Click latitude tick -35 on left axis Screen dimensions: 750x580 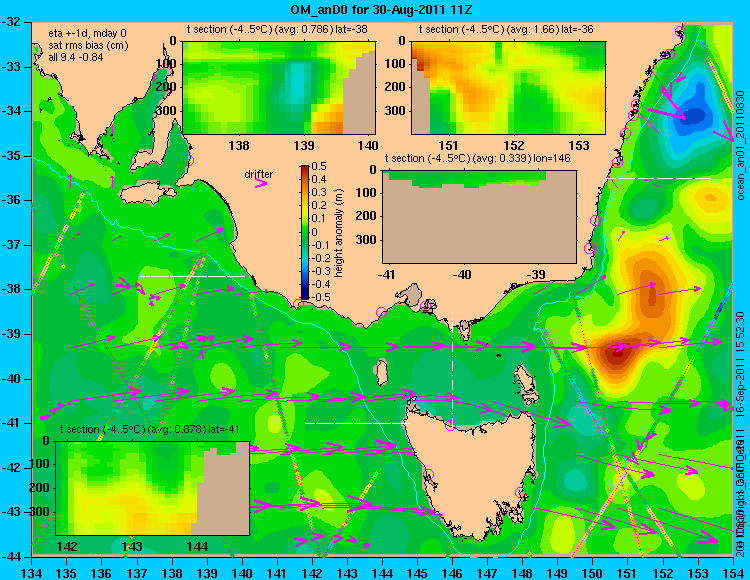click(11, 156)
